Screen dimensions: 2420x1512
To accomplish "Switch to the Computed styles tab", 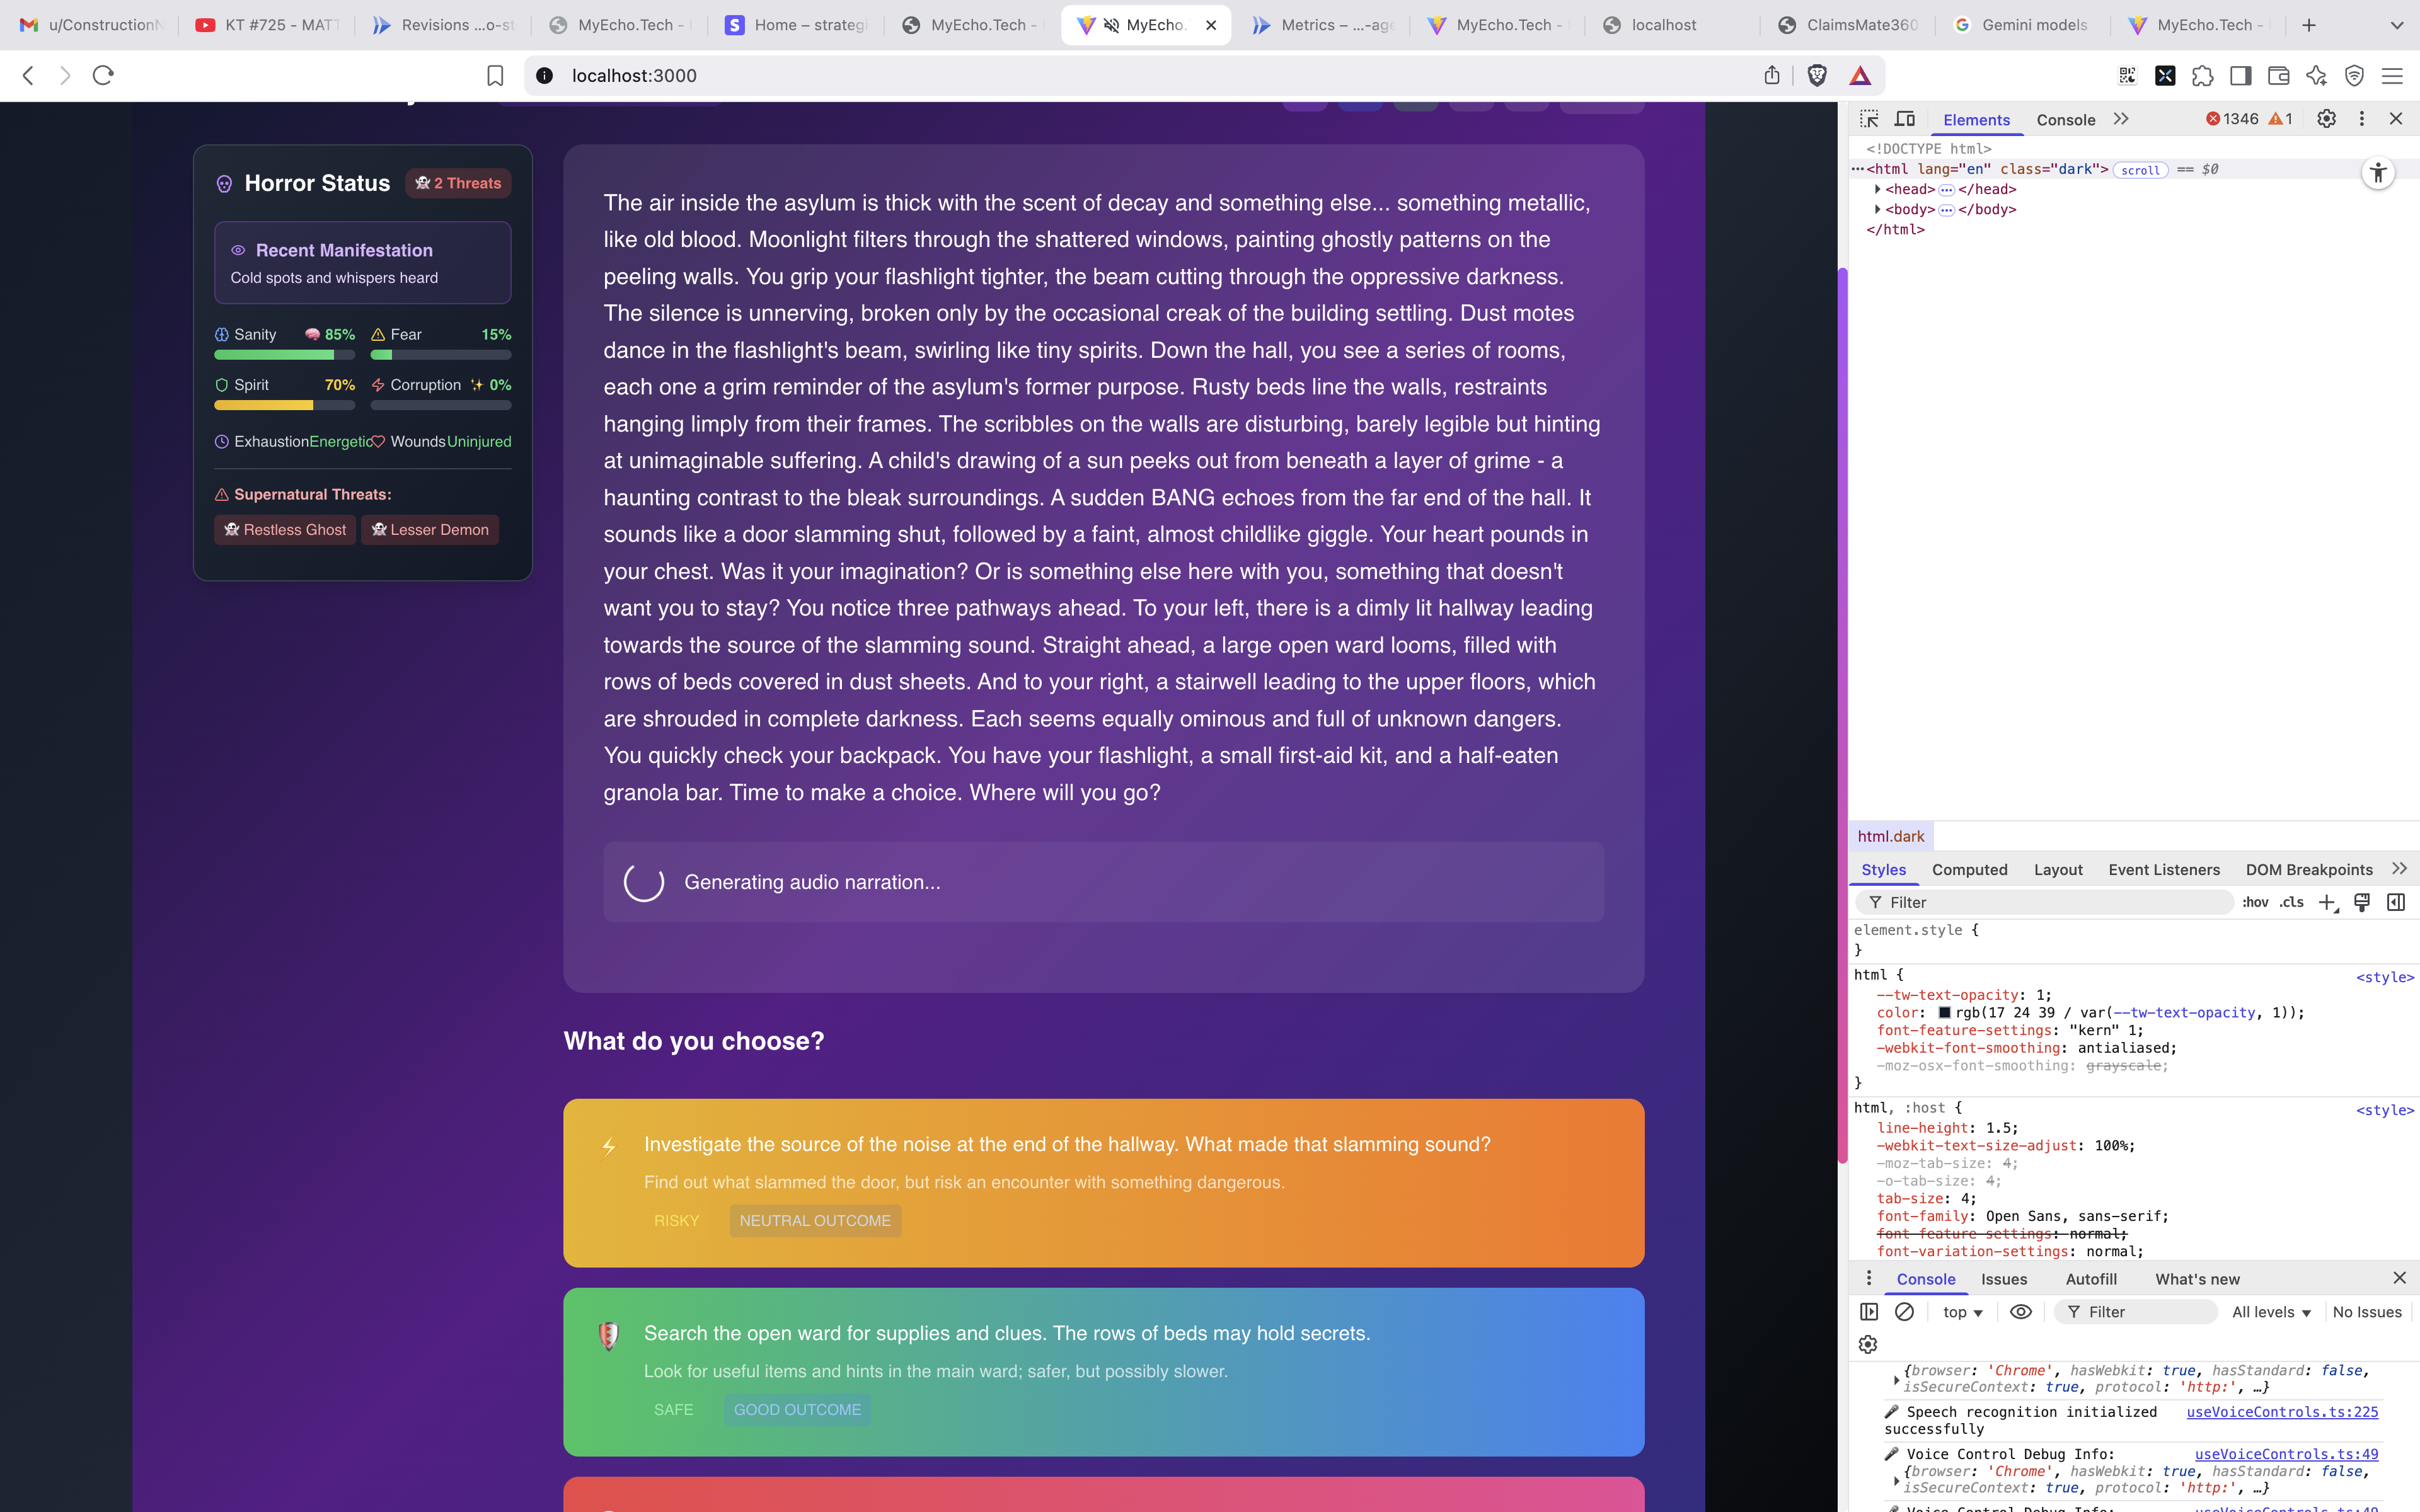I will click(1969, 870).
